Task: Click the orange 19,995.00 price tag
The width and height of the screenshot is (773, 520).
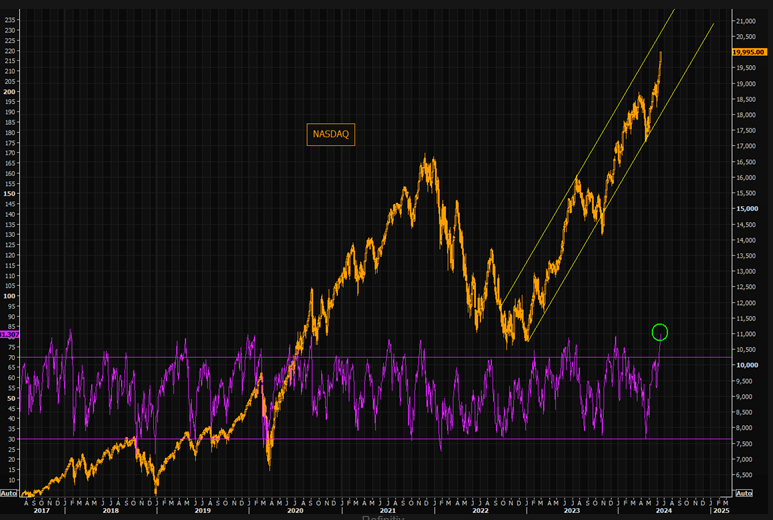Action: [749, 52]
